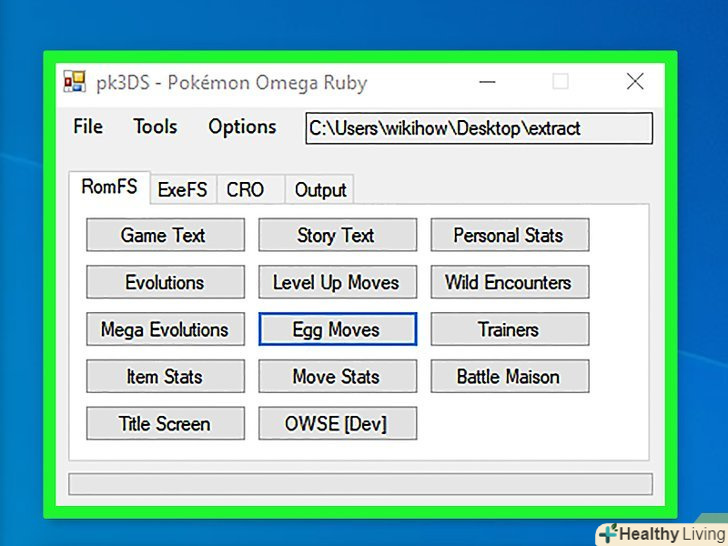
Task: Switch to the Output tab
Action: tap(319, 189)
